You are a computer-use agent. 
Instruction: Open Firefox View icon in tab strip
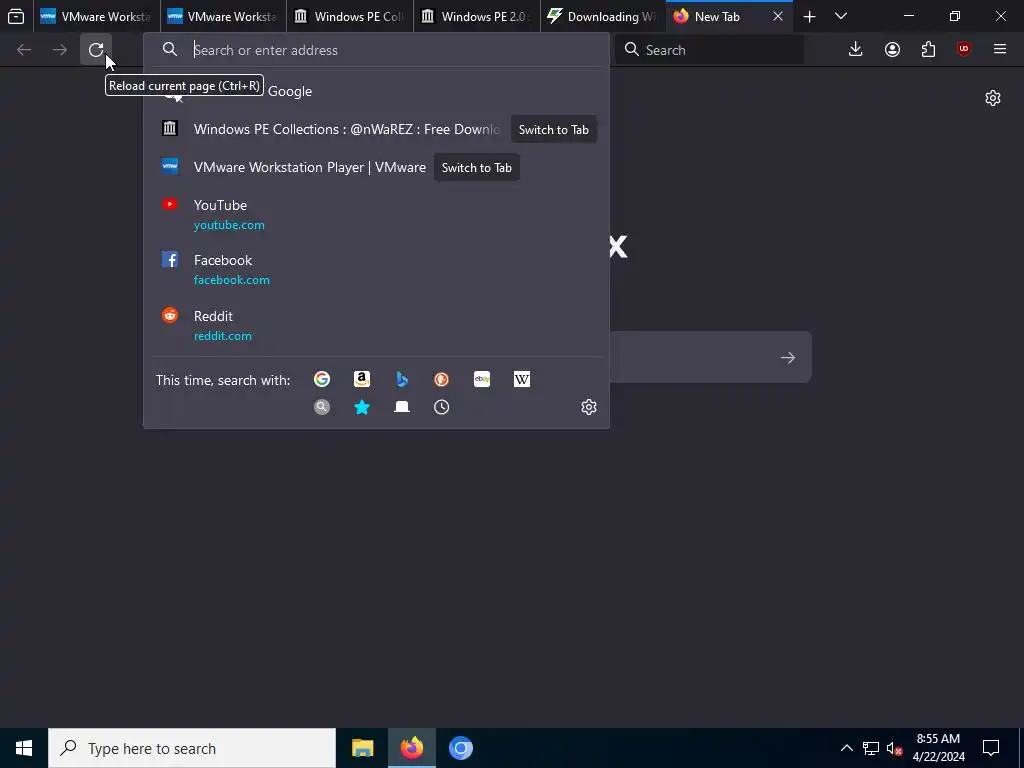click(16, 16)
